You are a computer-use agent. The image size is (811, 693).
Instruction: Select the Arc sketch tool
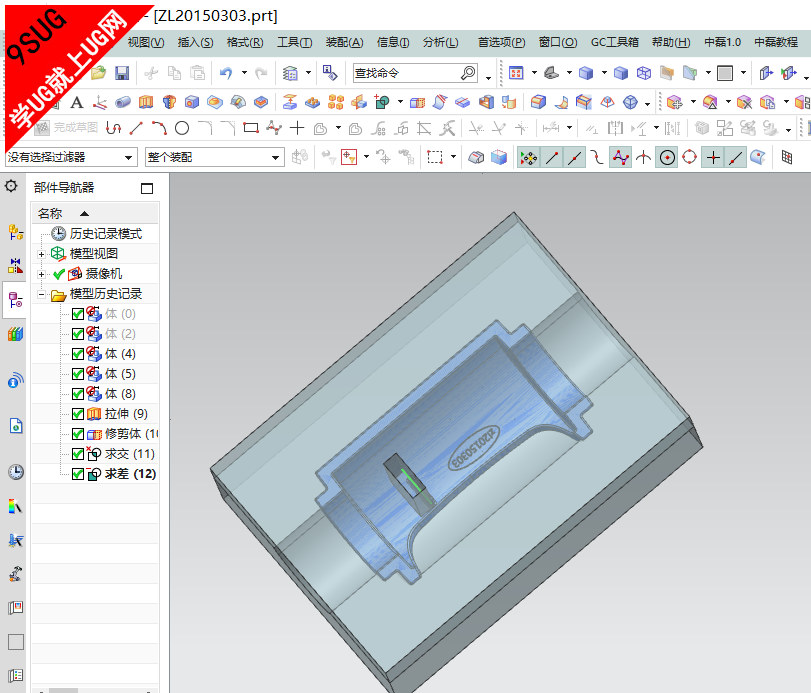159,128
